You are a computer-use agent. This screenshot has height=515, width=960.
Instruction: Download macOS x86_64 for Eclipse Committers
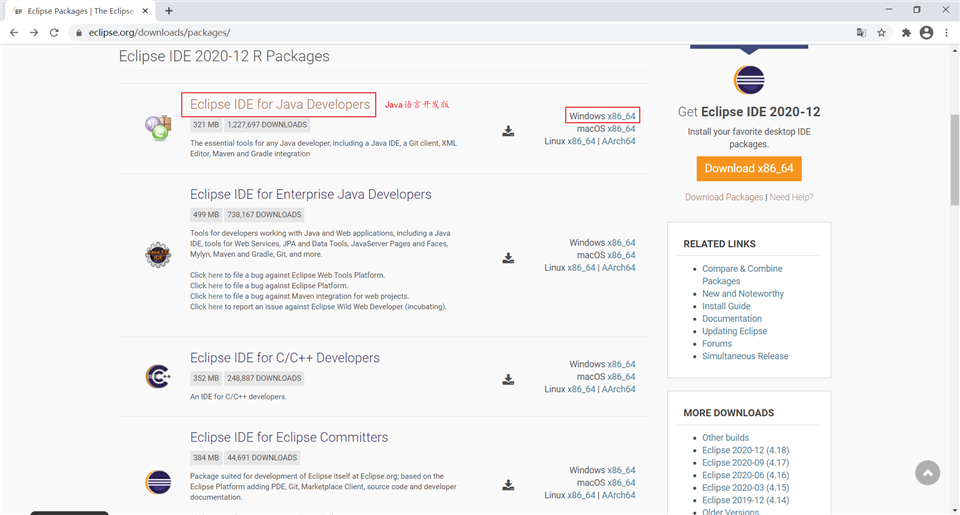click(x=621, y=483)
